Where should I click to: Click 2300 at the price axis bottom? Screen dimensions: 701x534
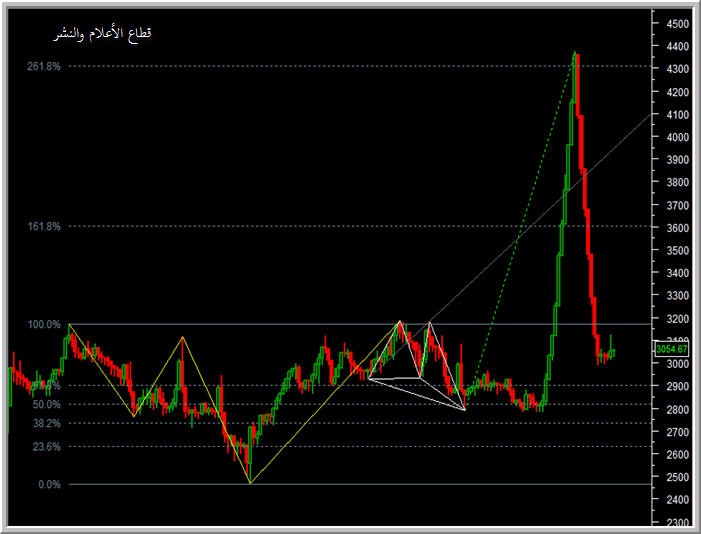(676, 523)
